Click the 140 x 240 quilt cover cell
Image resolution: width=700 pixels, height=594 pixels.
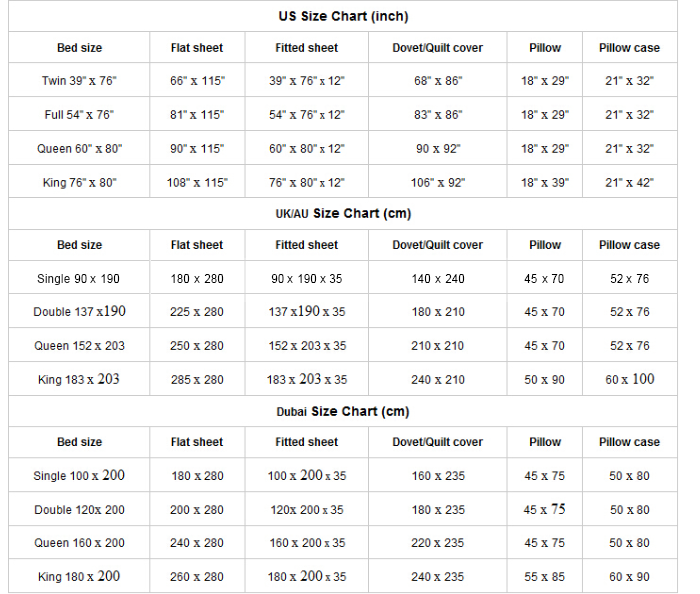click(x=438, y=279)
